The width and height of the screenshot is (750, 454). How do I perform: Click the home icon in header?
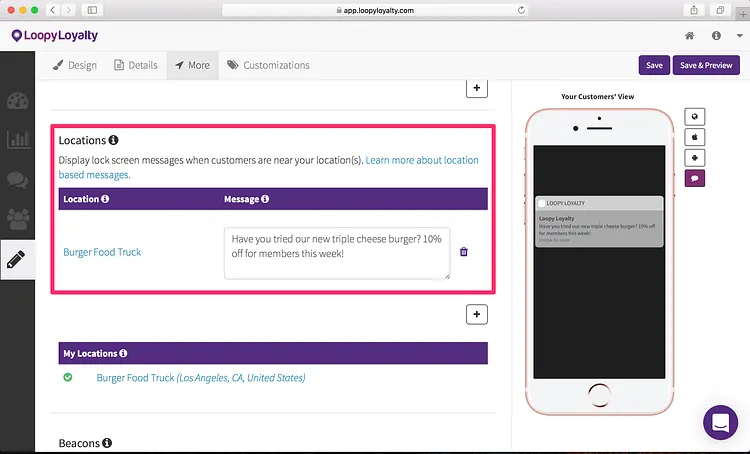coord(689,35)
